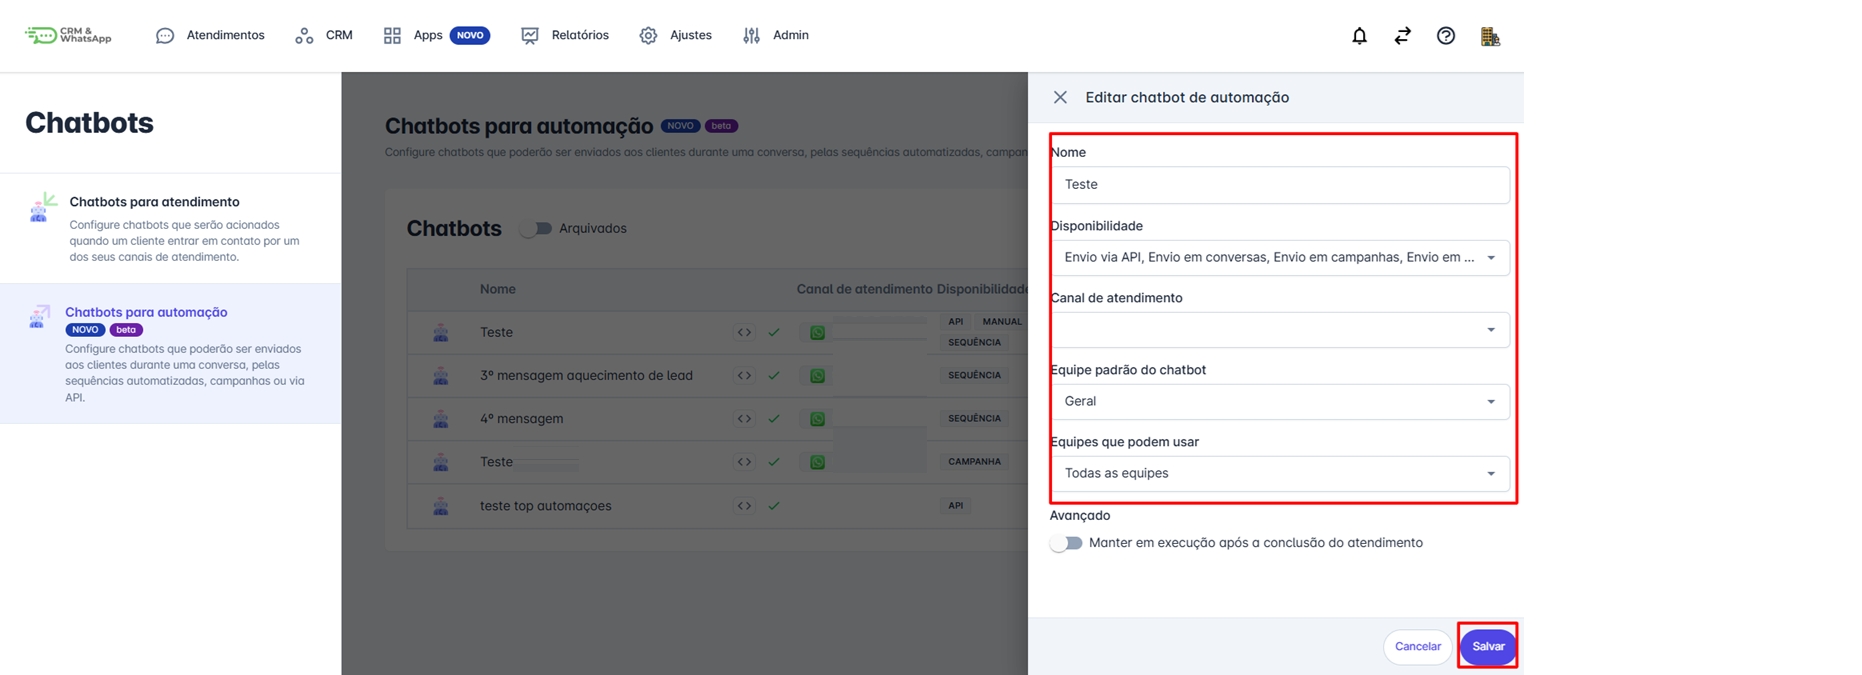Close the Editar chatbot panel with X
The width and height of the screenshot is (1862, 675).
[x=1060, y=97]
